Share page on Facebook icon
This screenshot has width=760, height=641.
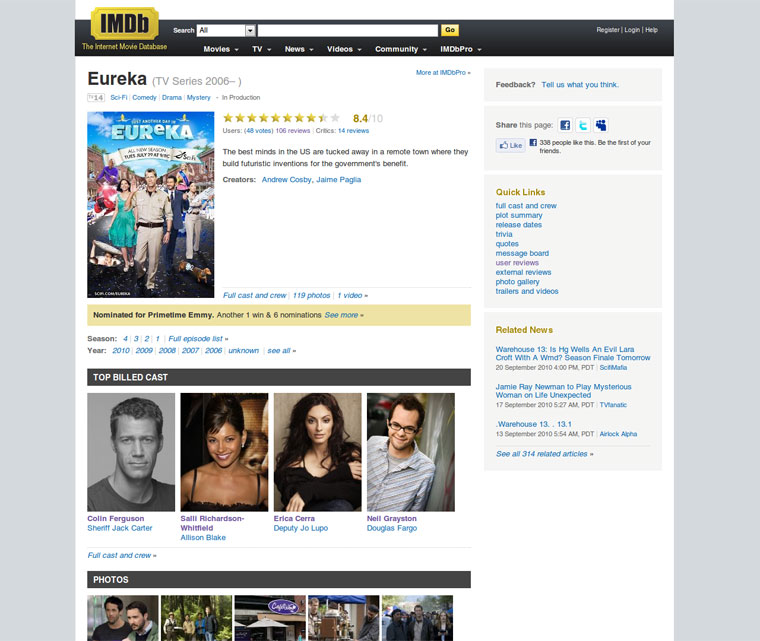coord(565,125)
